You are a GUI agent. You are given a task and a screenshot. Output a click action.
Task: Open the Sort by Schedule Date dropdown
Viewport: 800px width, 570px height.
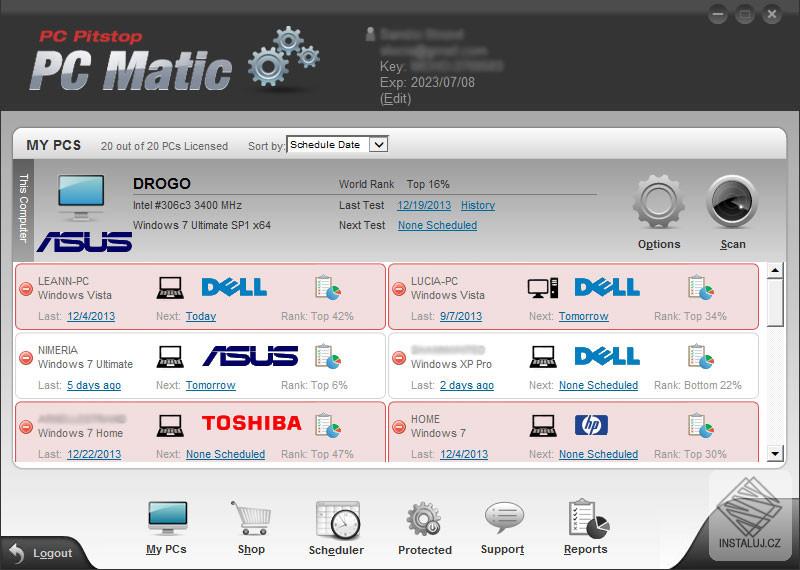[x=337, y=145]
